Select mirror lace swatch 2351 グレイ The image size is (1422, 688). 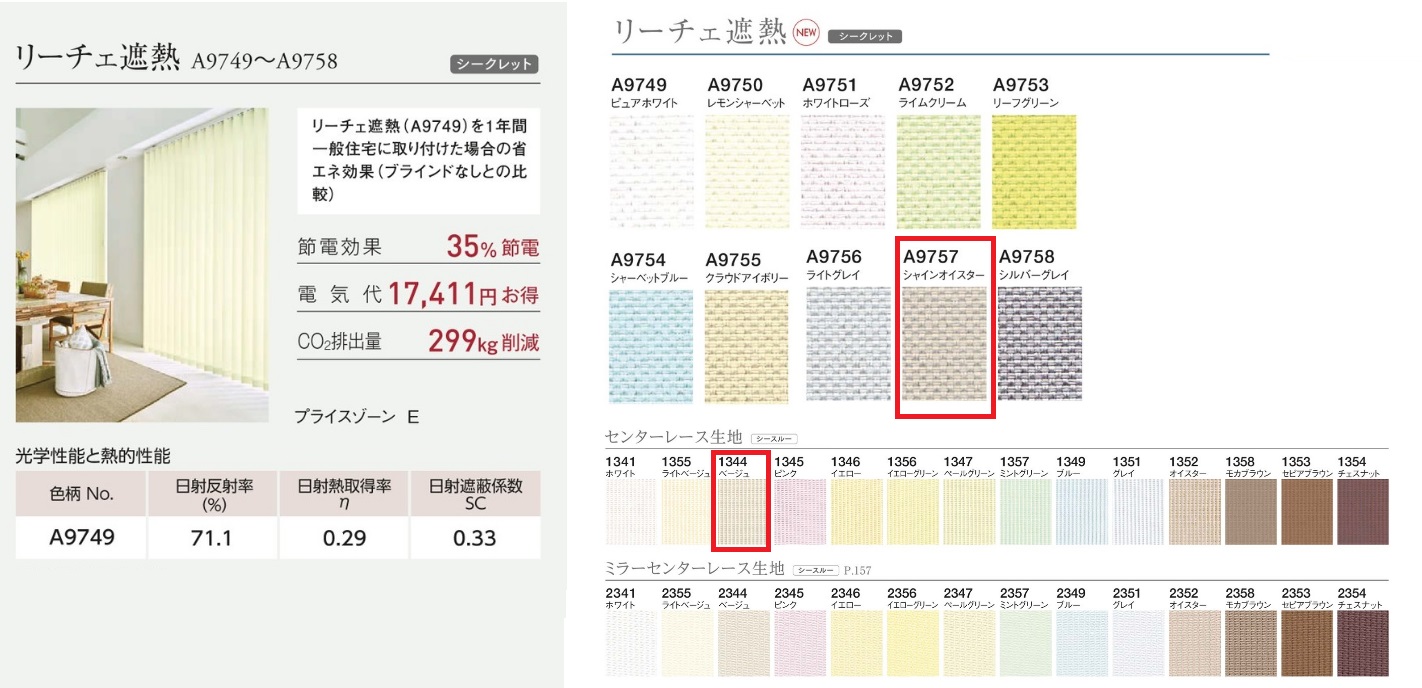click(x=1138, y=643)
